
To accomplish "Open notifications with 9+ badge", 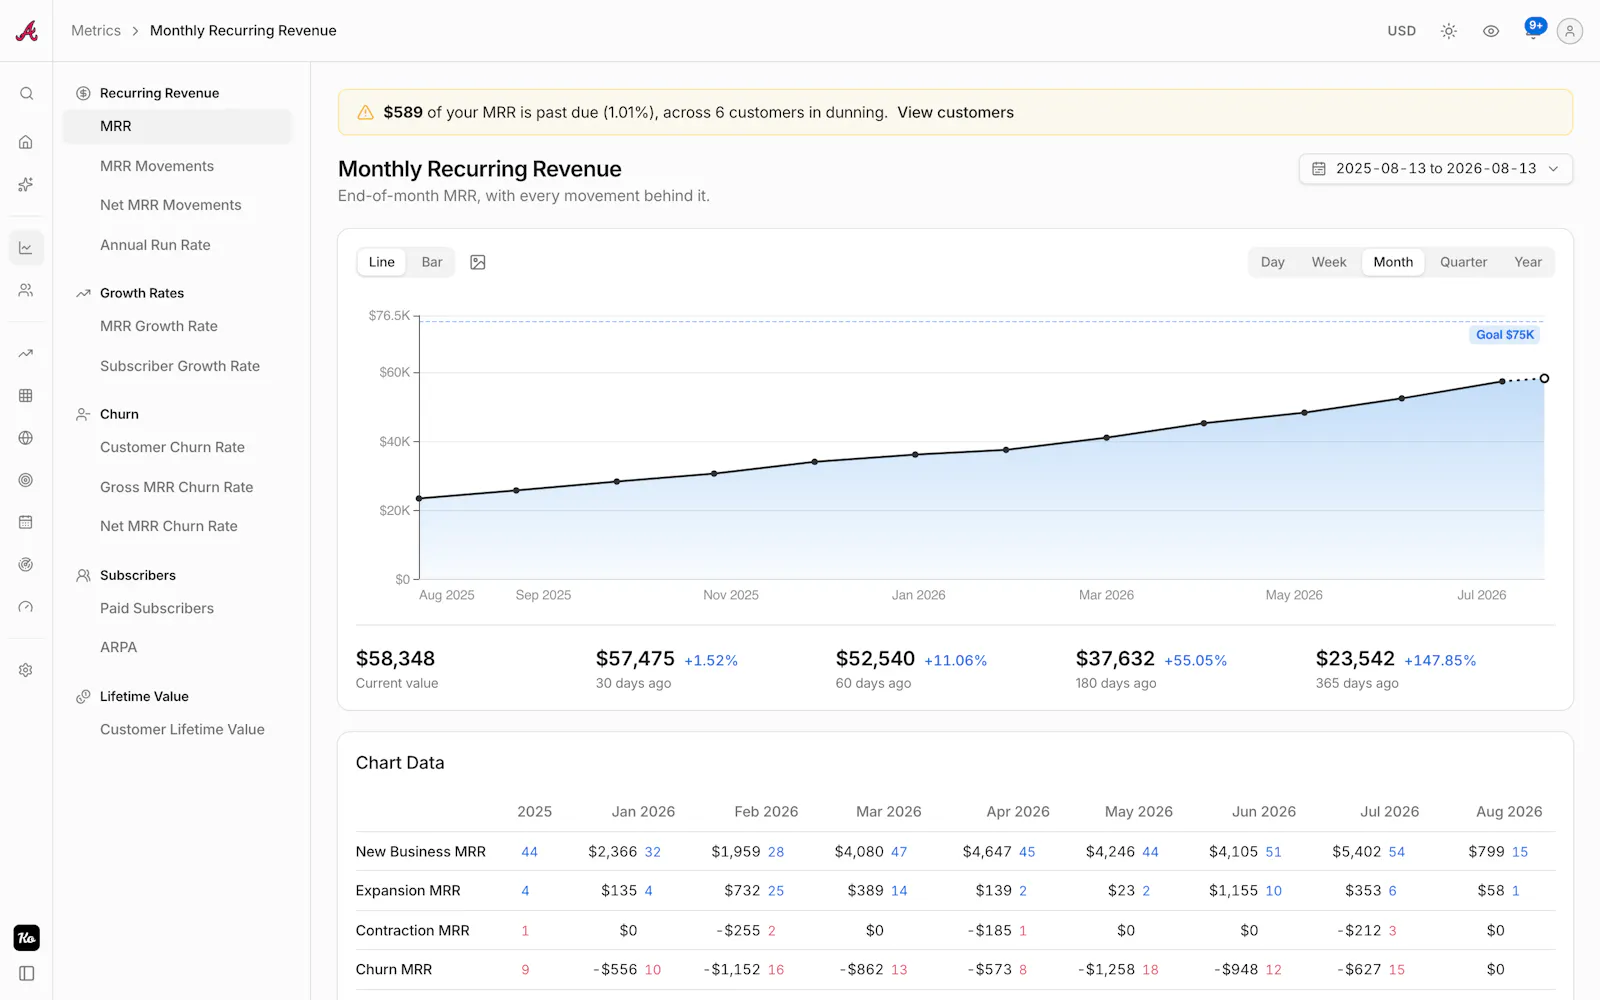I will [1533, 30].
